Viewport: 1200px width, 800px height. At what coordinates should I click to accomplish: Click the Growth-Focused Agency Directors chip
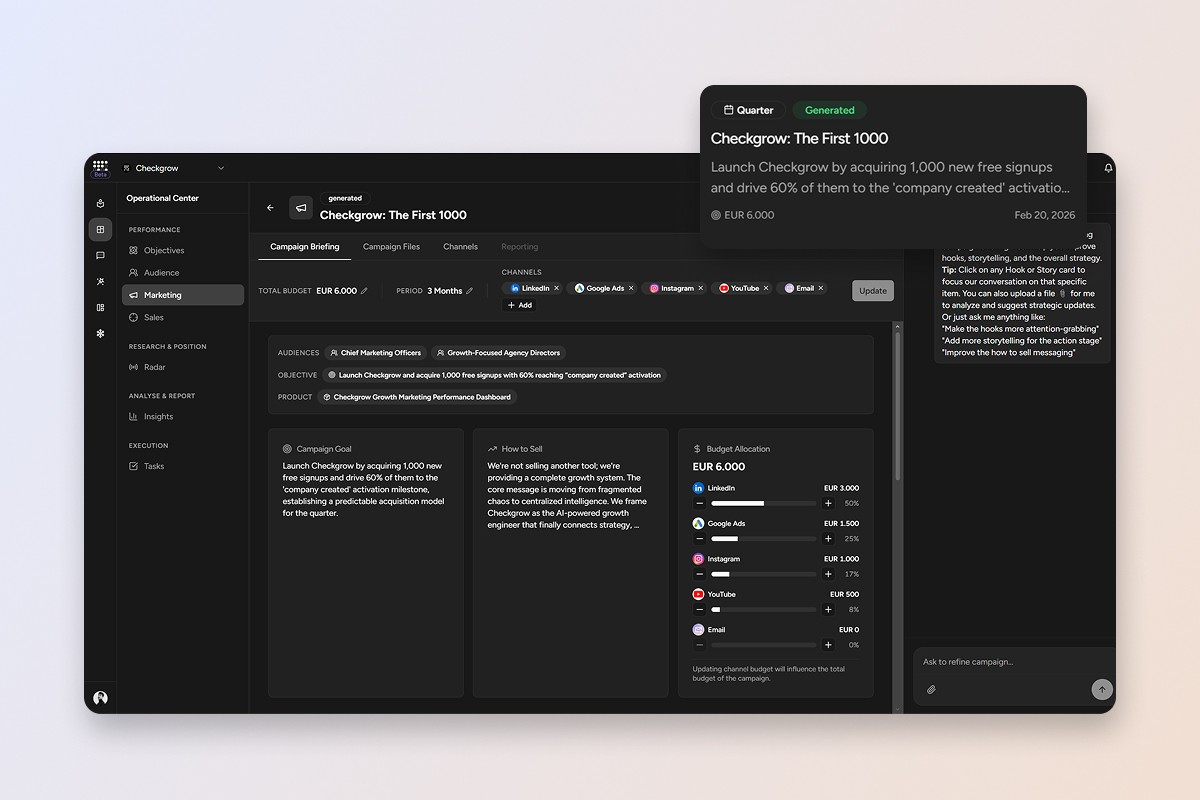tap(498, 353)
